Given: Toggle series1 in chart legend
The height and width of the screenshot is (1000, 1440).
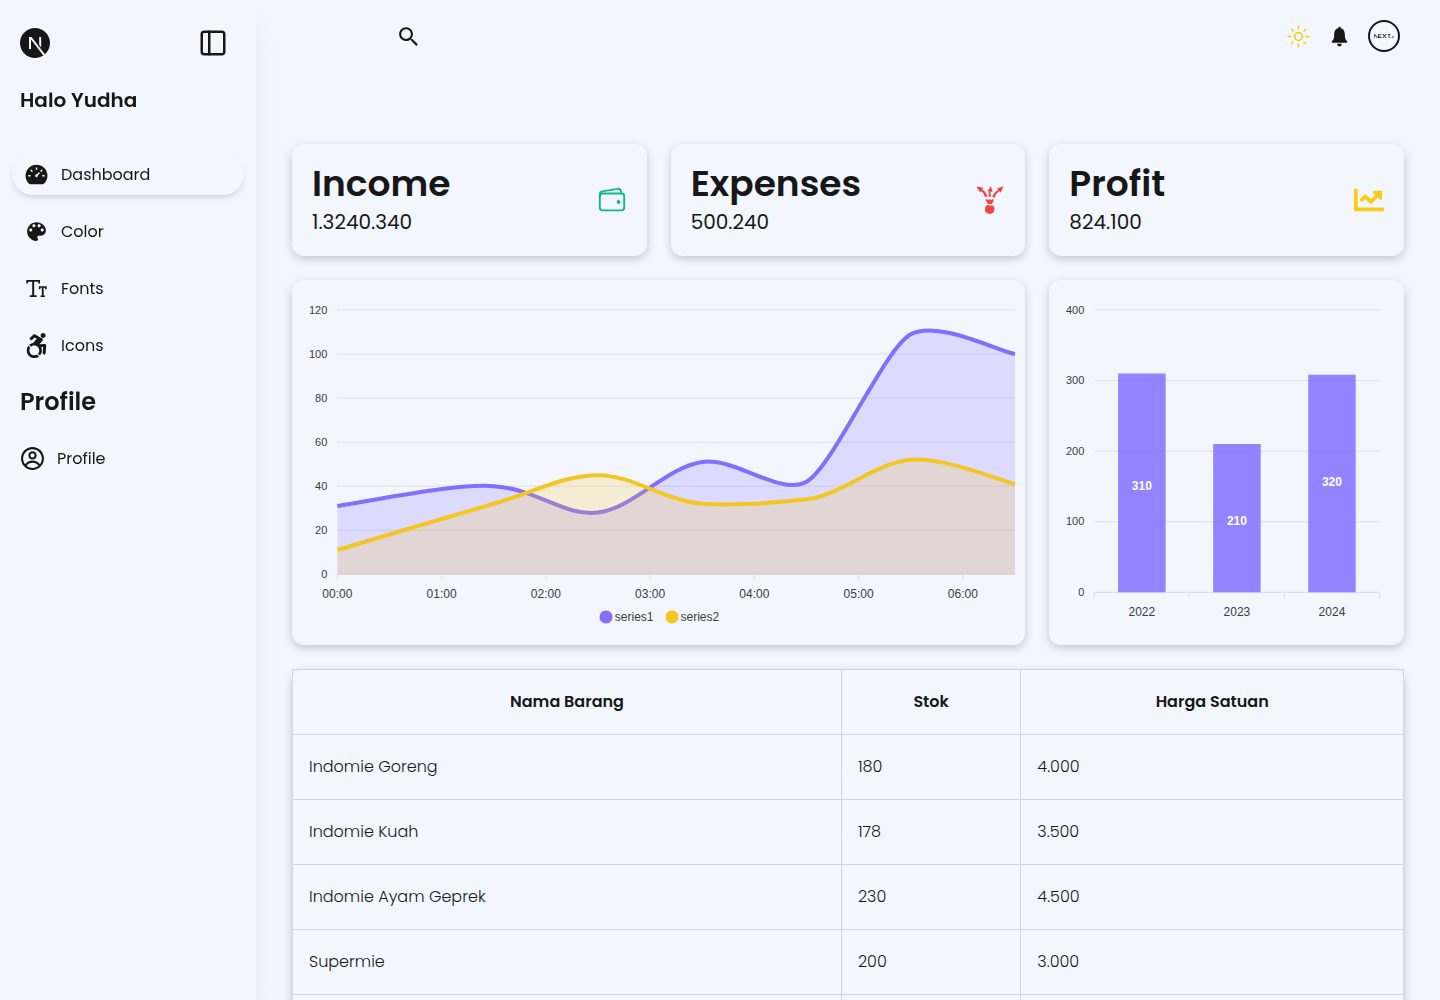Looking at the screenshot, I should point(626,617).
